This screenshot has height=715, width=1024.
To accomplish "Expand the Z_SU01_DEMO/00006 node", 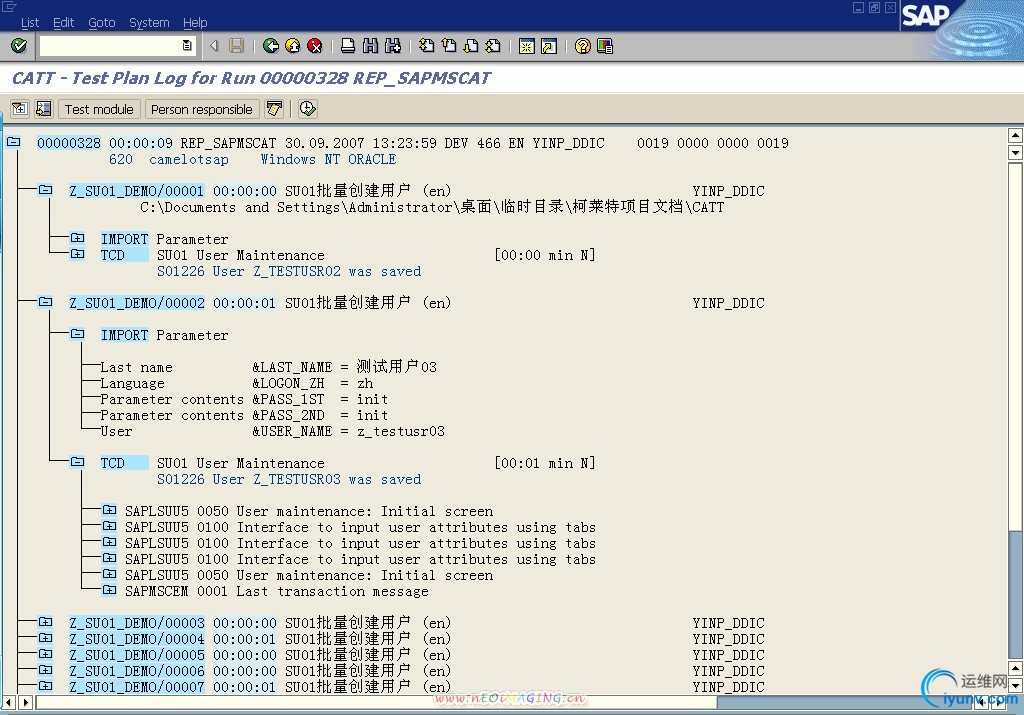I will [45, 670].
